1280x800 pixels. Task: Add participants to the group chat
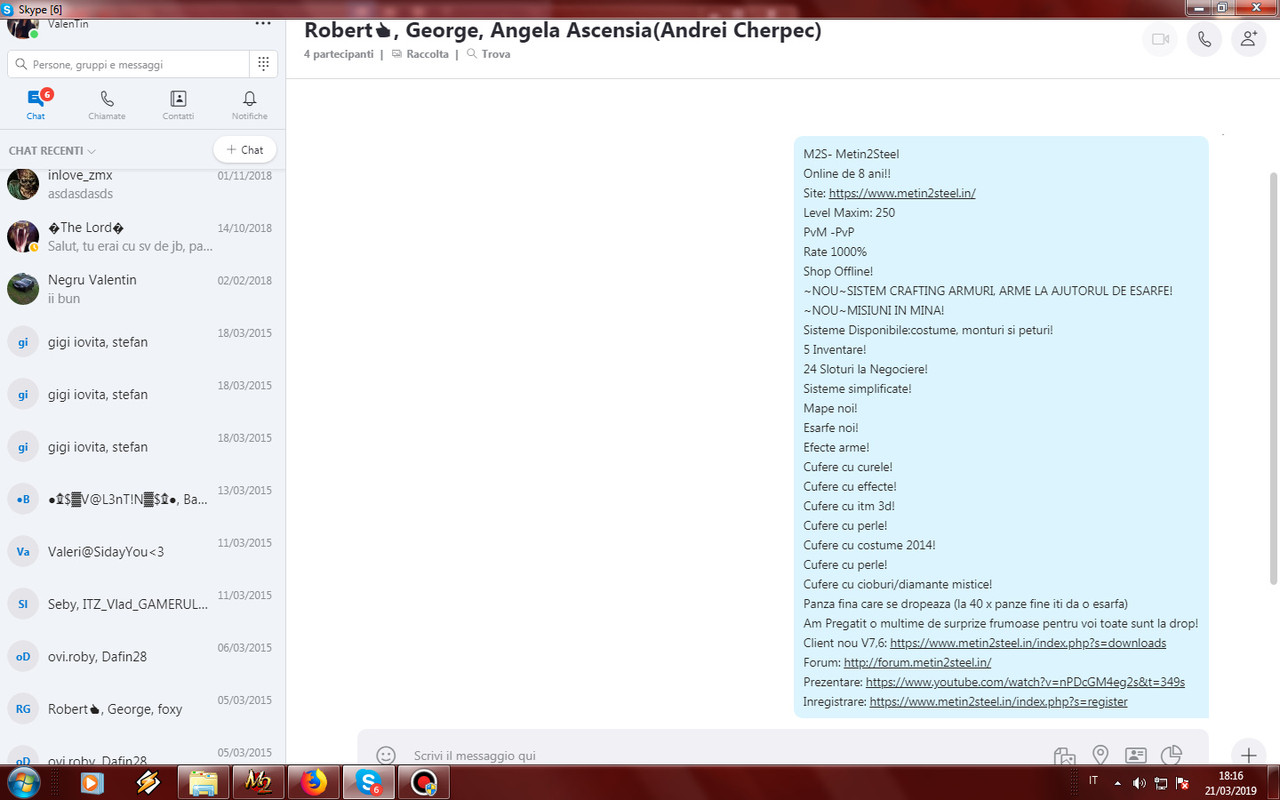(x=1248, y=39)
